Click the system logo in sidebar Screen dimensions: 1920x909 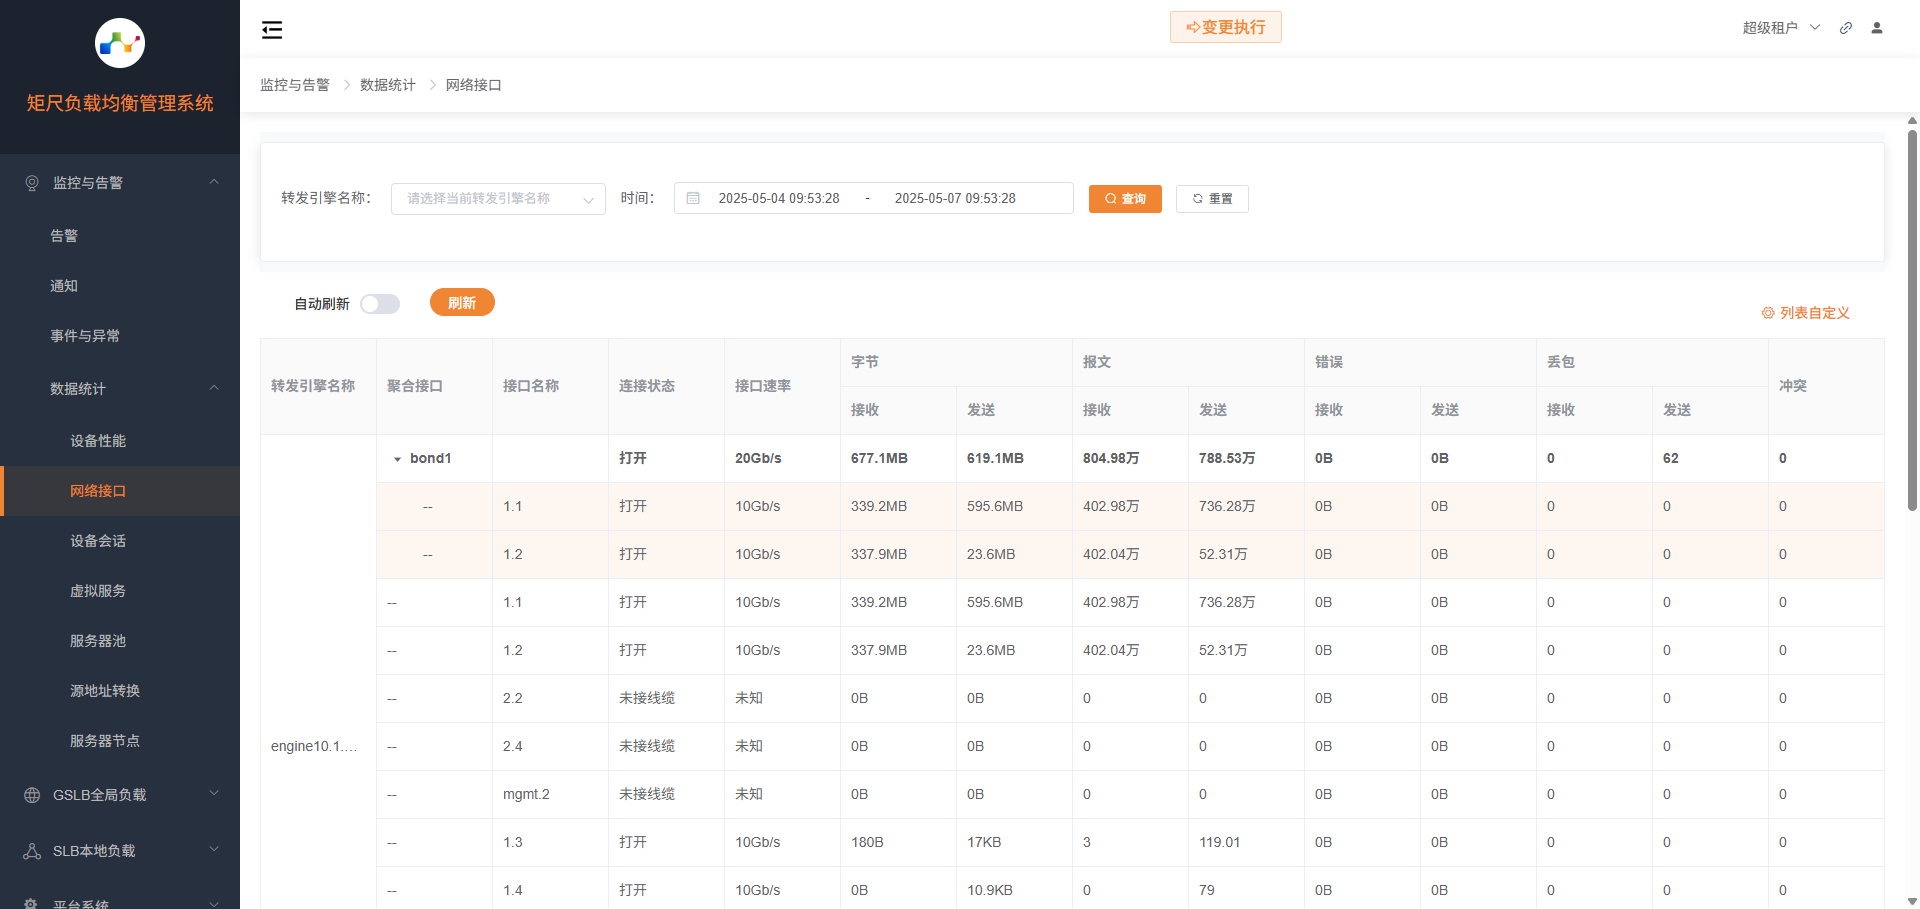[120, 43]
